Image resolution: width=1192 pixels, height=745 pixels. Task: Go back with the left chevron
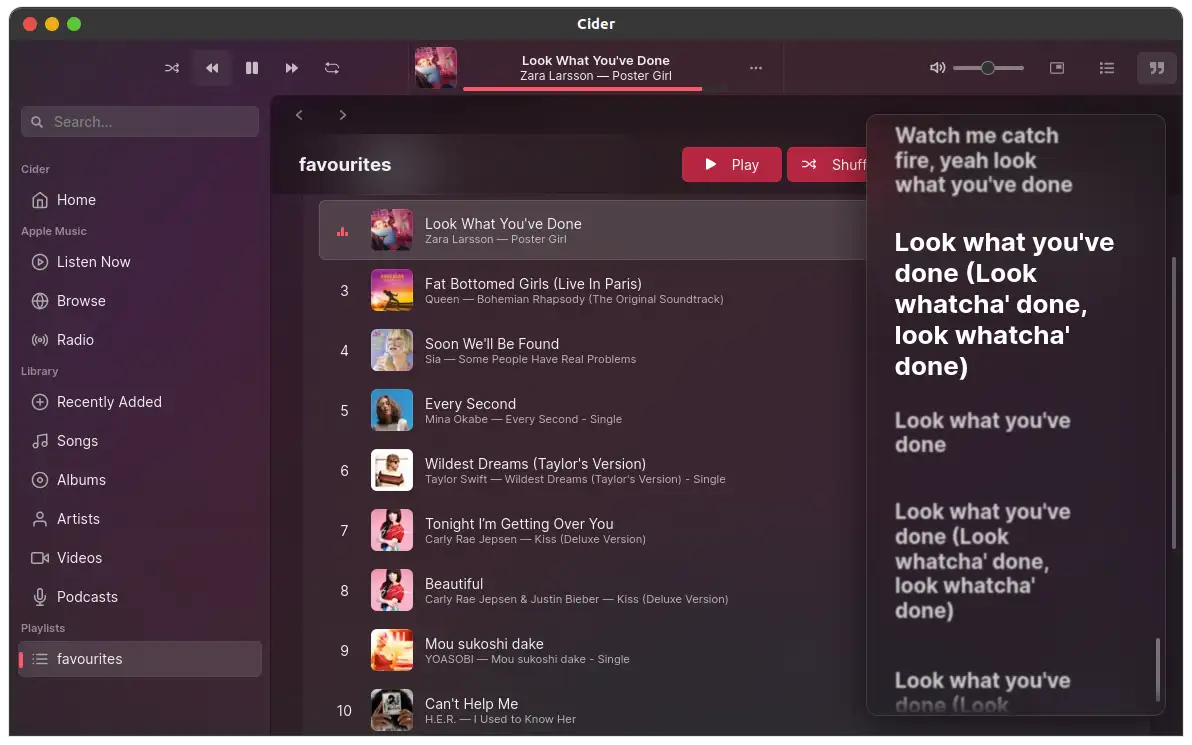(300, 115)
